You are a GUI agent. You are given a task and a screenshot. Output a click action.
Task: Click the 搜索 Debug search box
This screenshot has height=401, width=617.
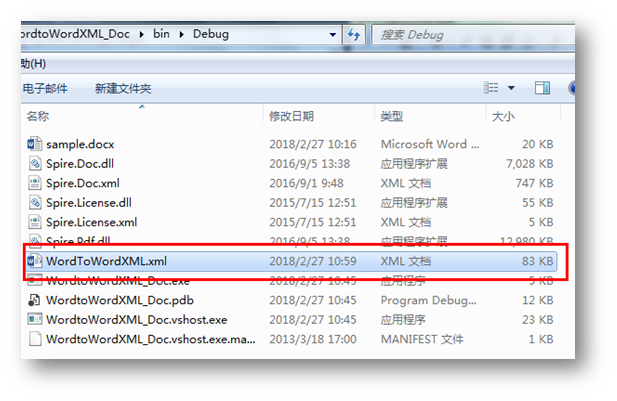point(473,35)
